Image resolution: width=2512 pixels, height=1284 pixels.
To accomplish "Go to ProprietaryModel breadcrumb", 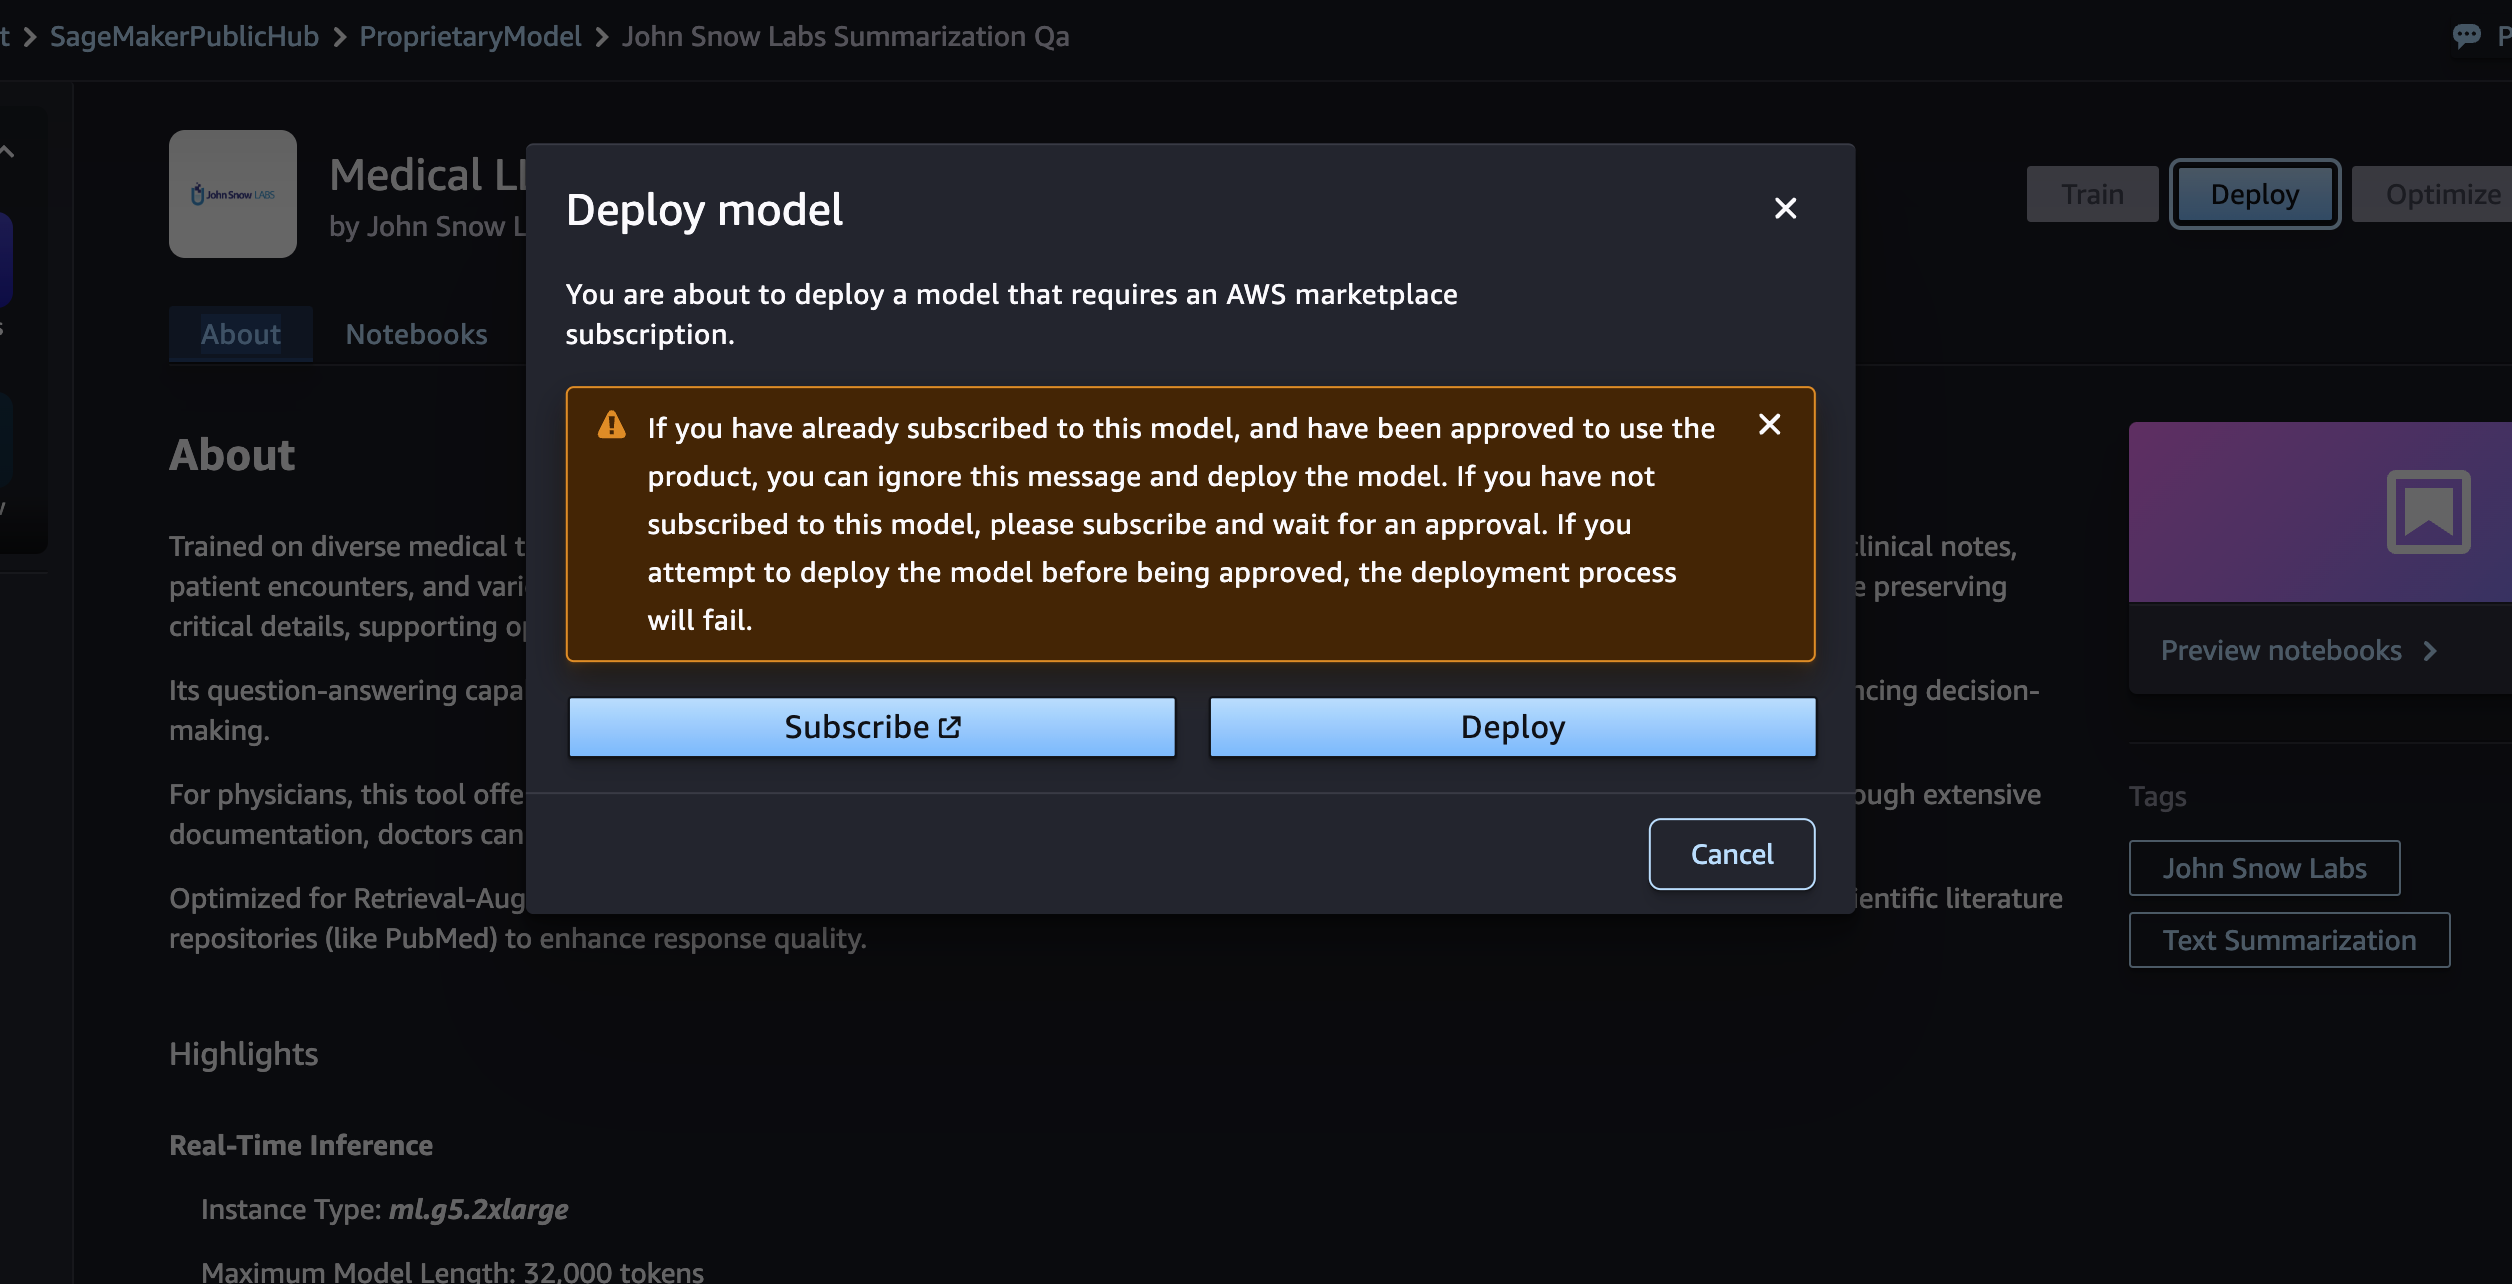I will pyautogui.click(x=470, y=36).
